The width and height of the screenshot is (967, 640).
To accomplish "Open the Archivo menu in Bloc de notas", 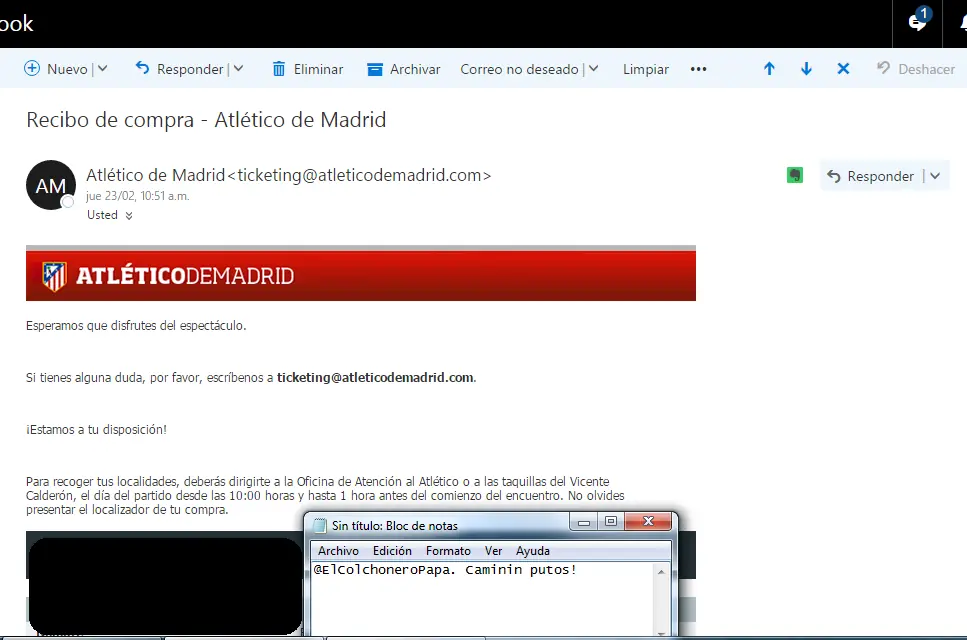I will tap(338, 551).
